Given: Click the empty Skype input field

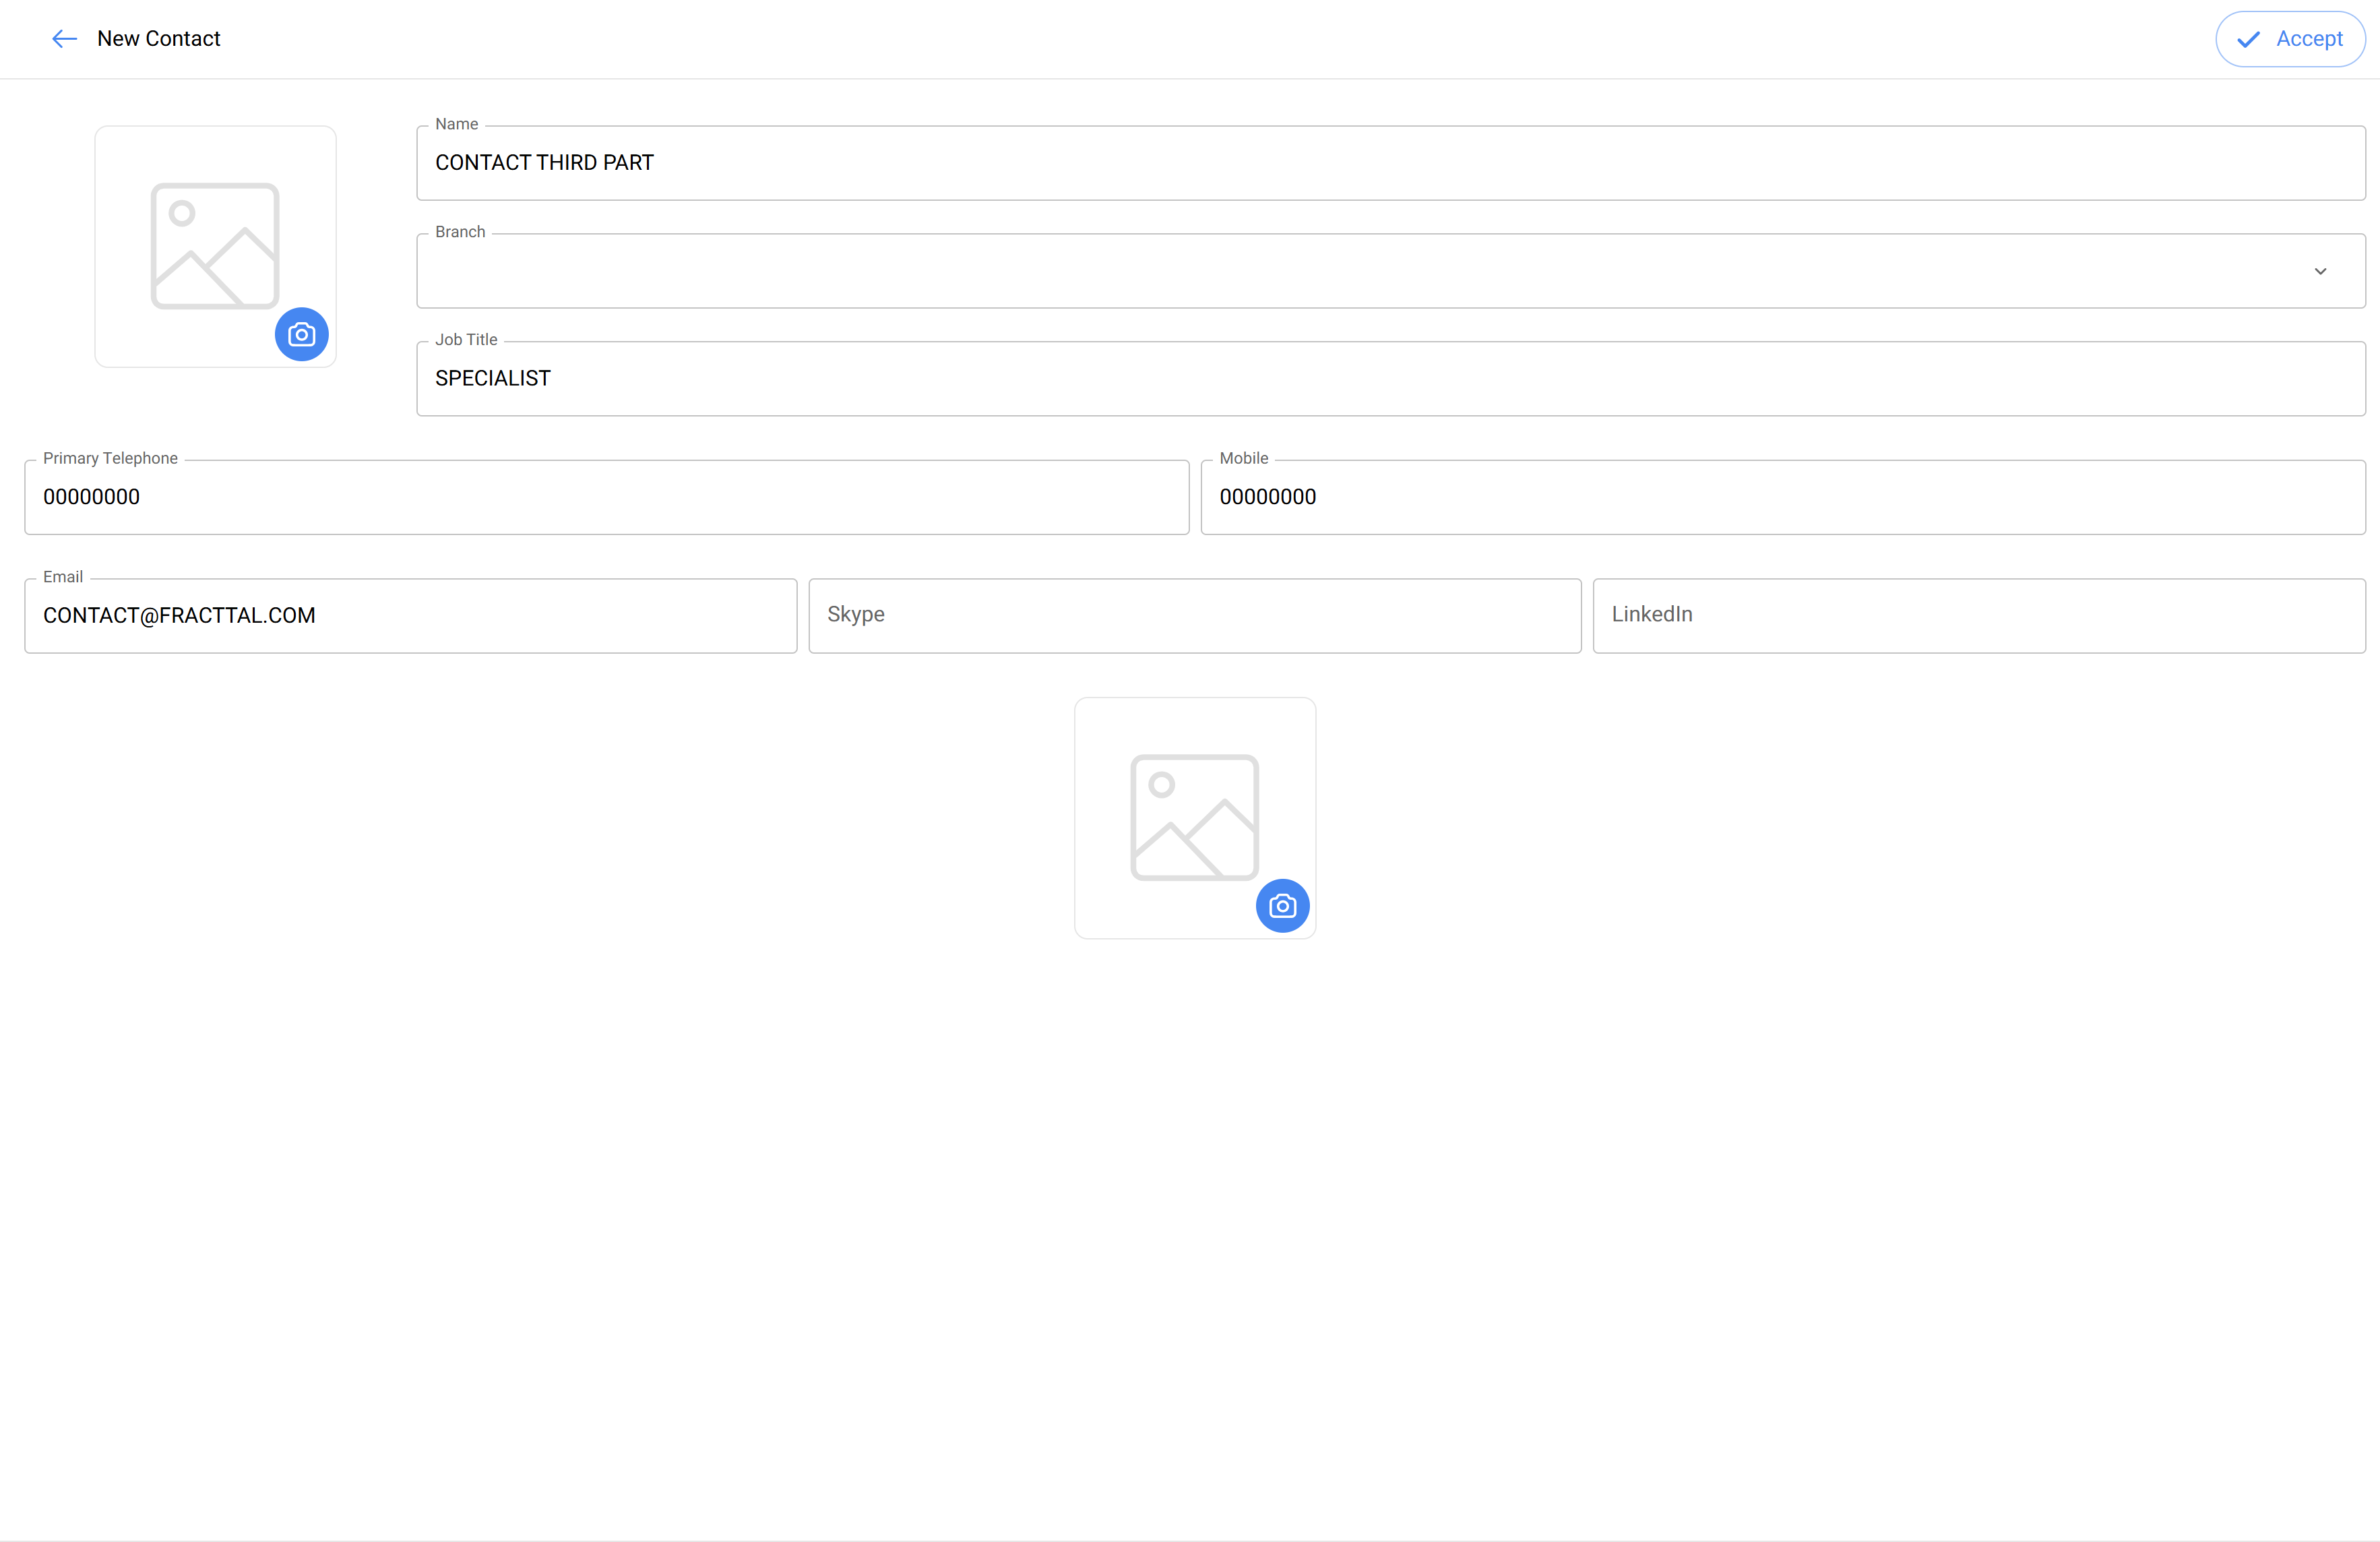Looking at the screenshot, I should pyautogui.click(x=1194, y=616).
